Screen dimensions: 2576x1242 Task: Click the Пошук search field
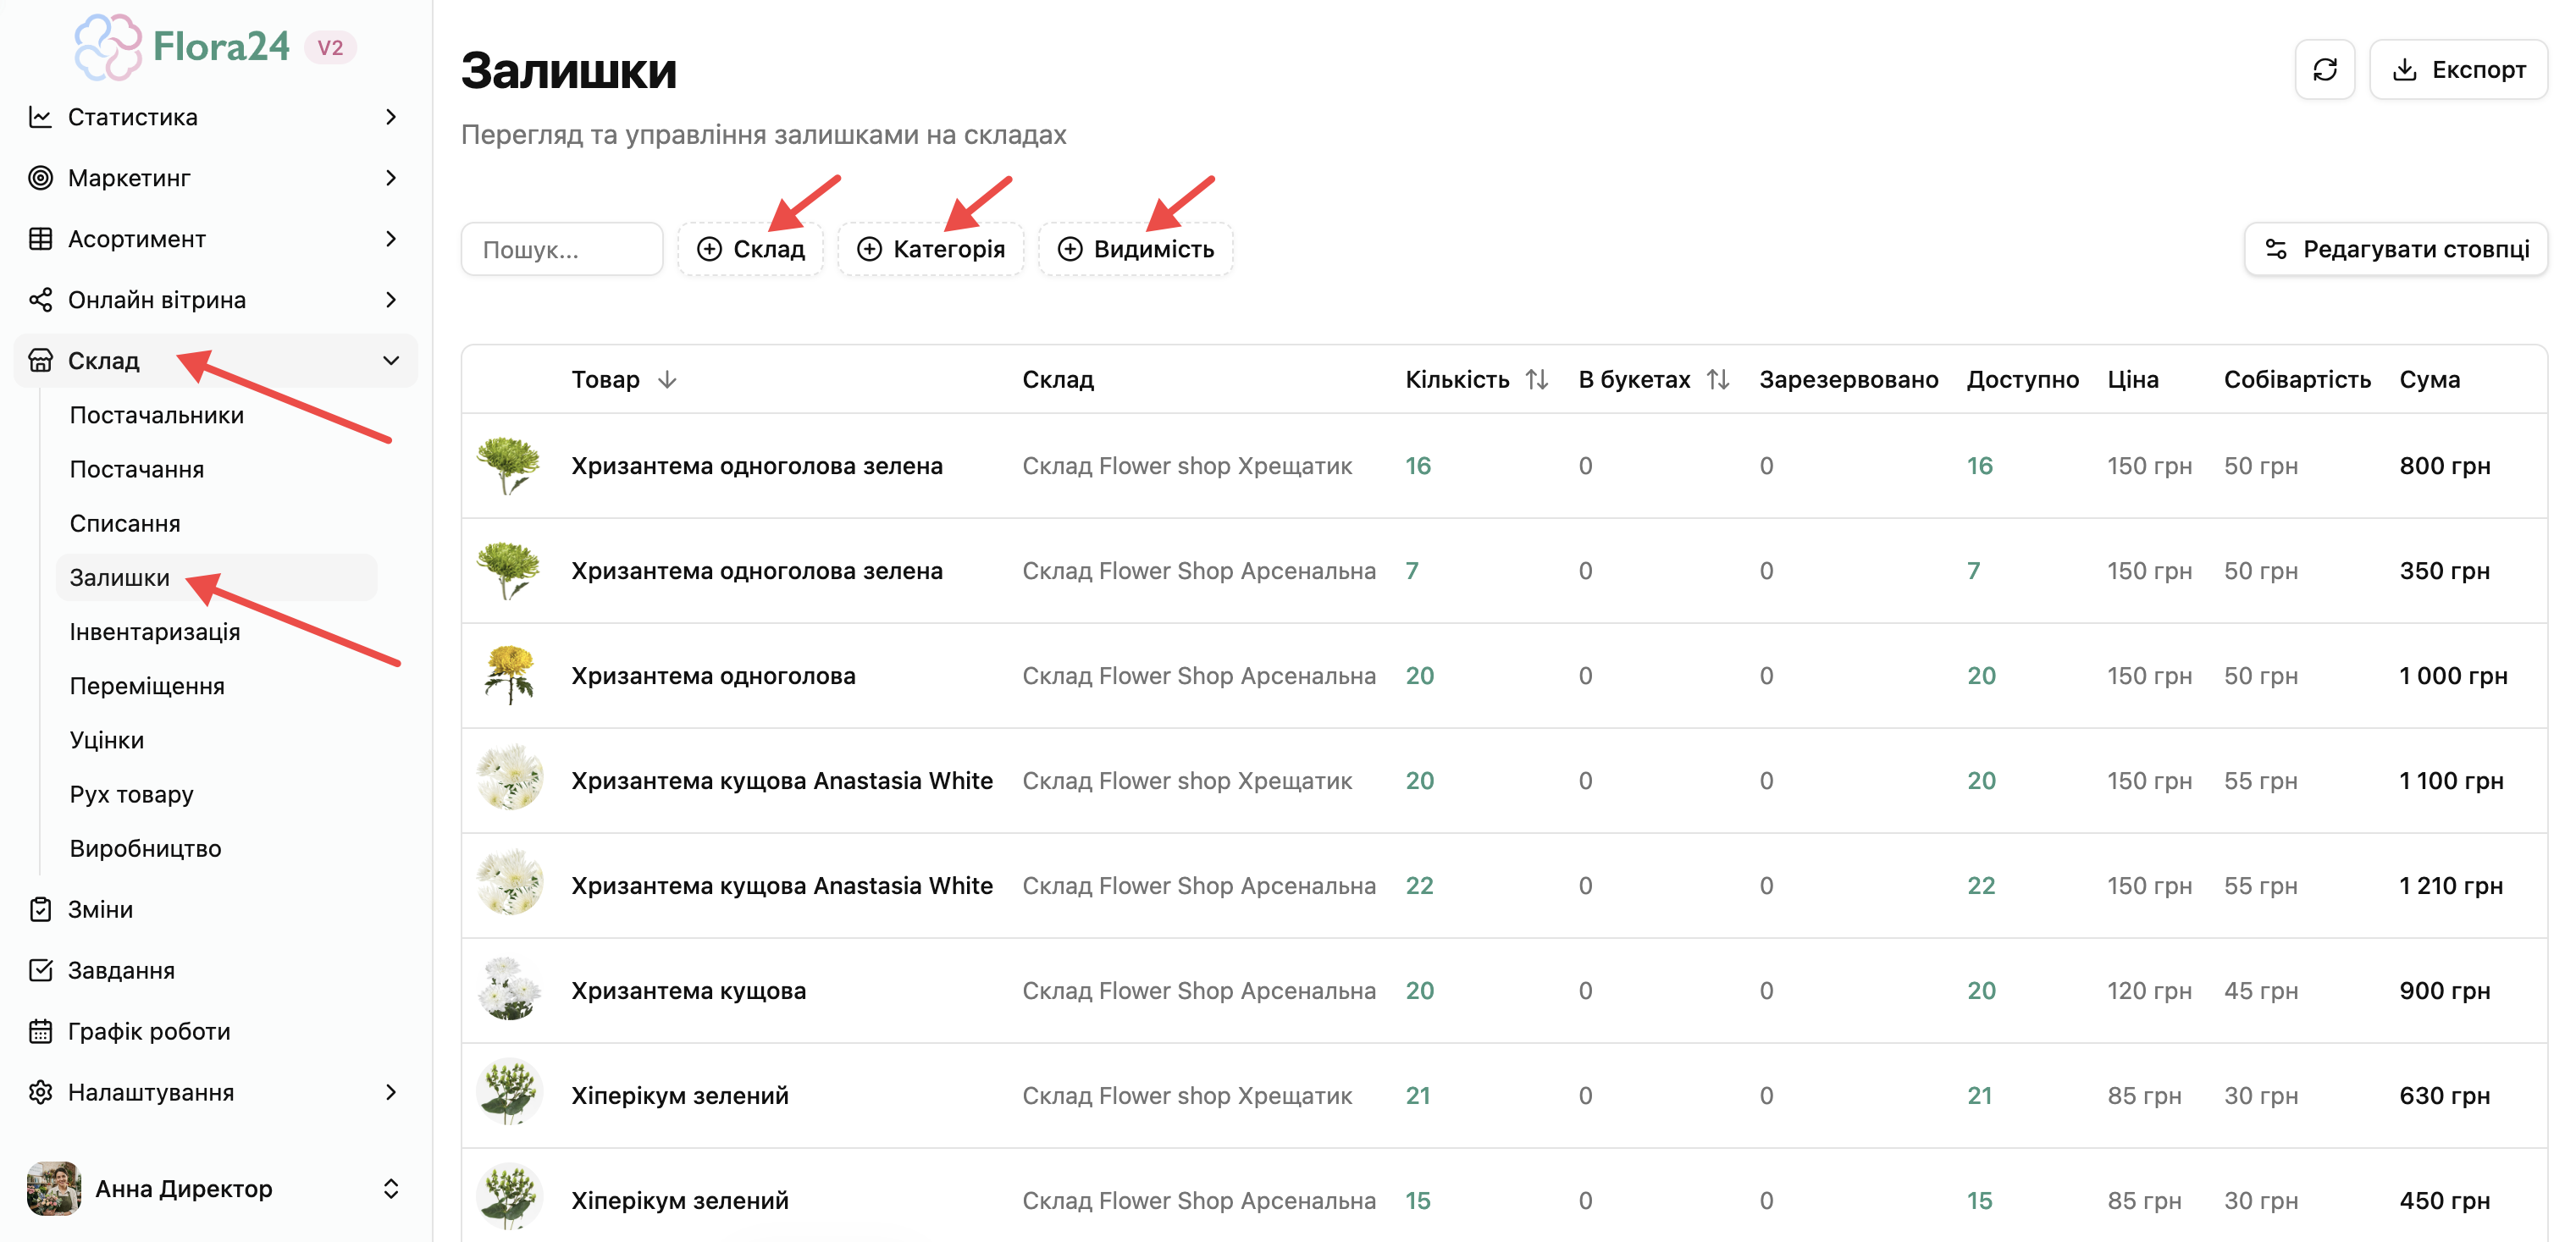coord(562,249)
